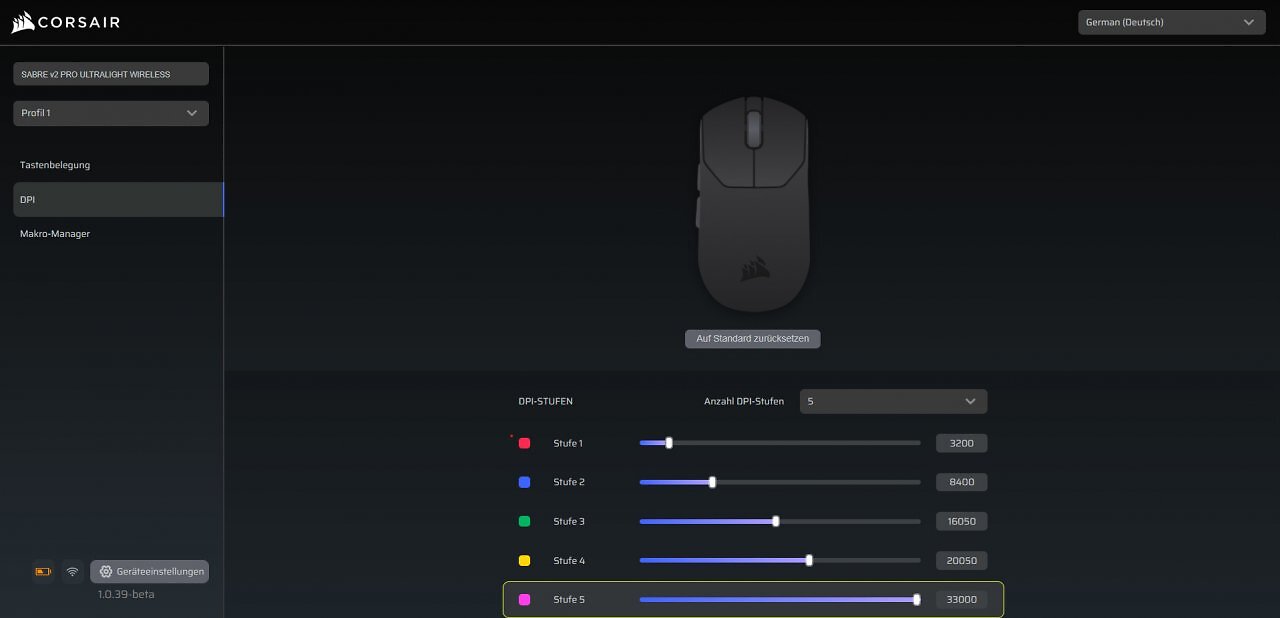
Task: Click the Stufe 4 DPI slider handle
Action: 809,560
